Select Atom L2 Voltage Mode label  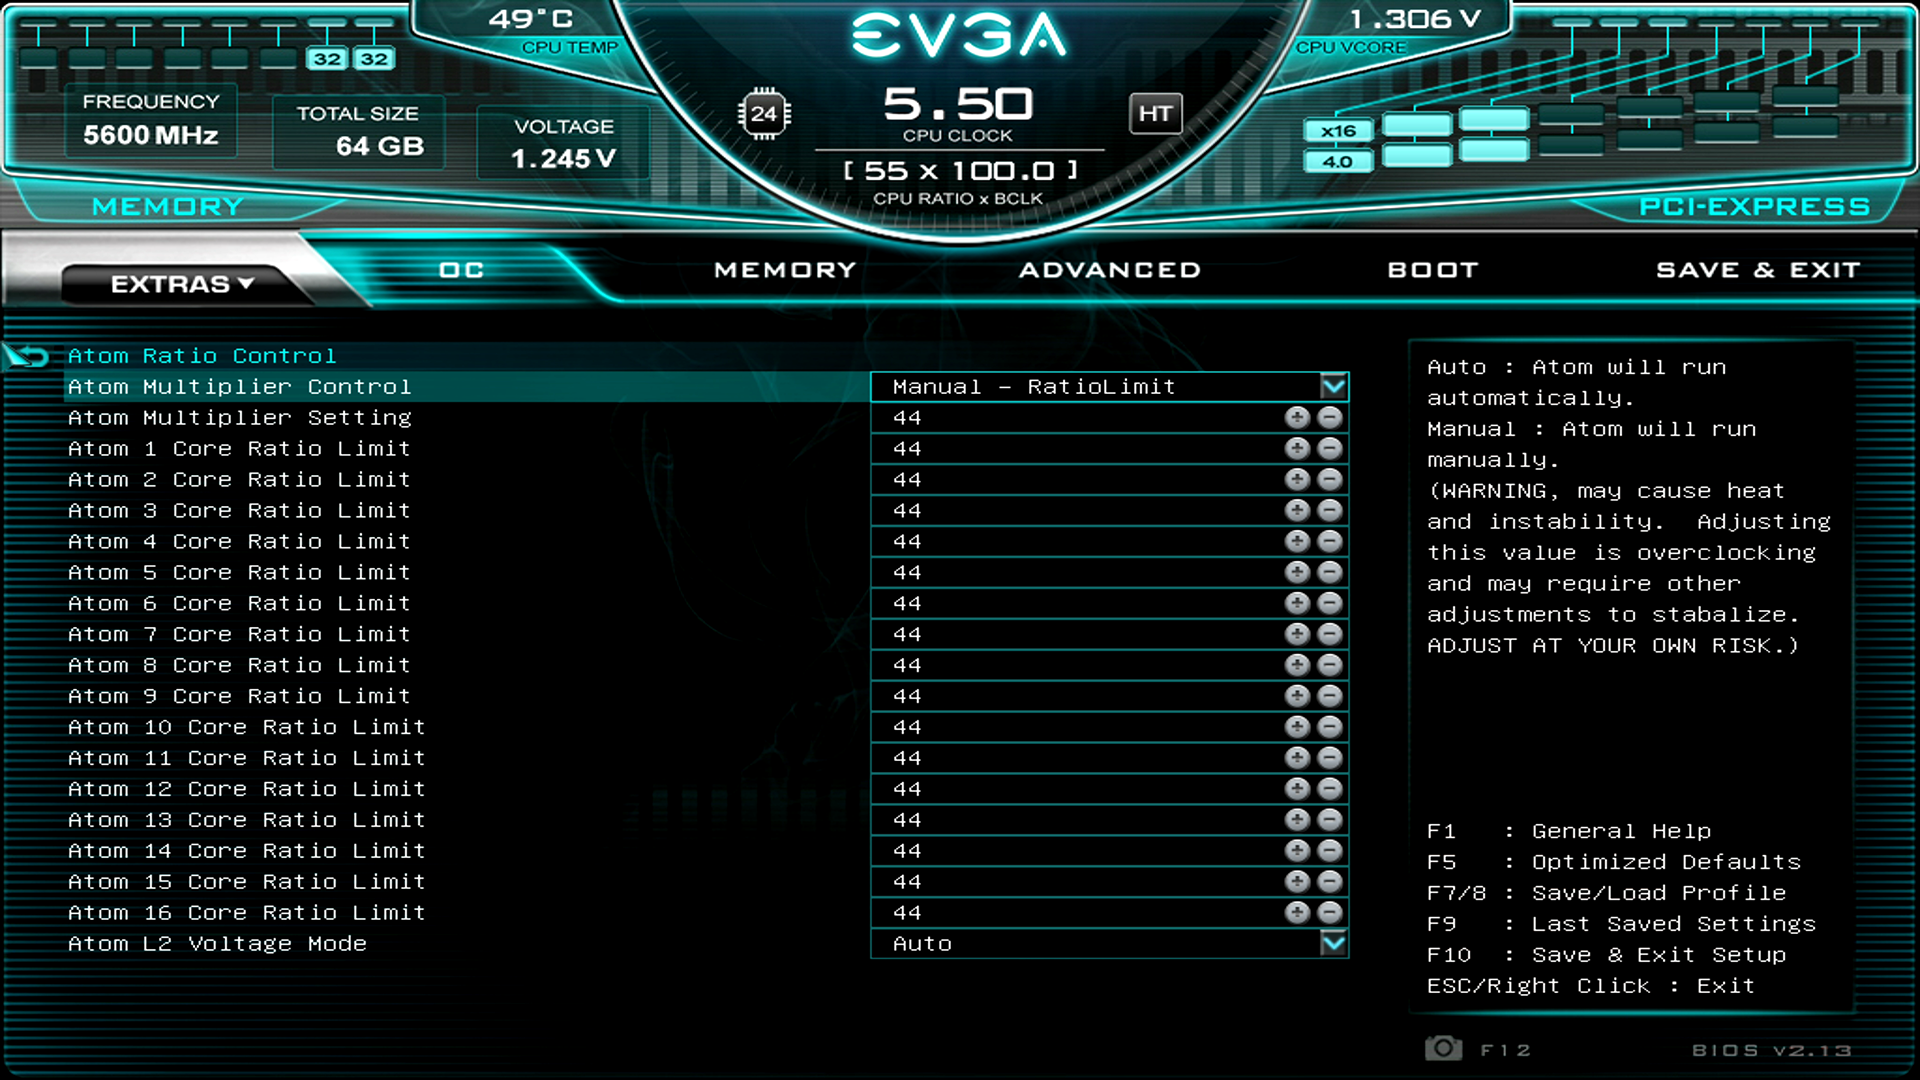pos(217,944)
